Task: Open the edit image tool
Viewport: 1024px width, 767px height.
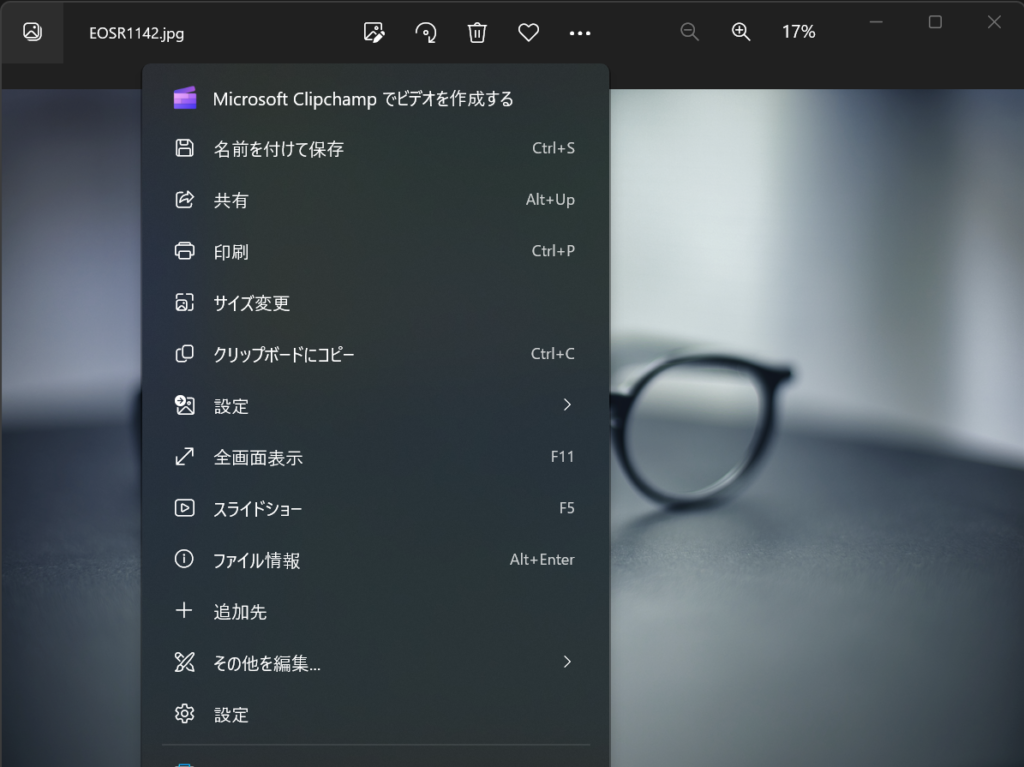Action: coord(374,32)
